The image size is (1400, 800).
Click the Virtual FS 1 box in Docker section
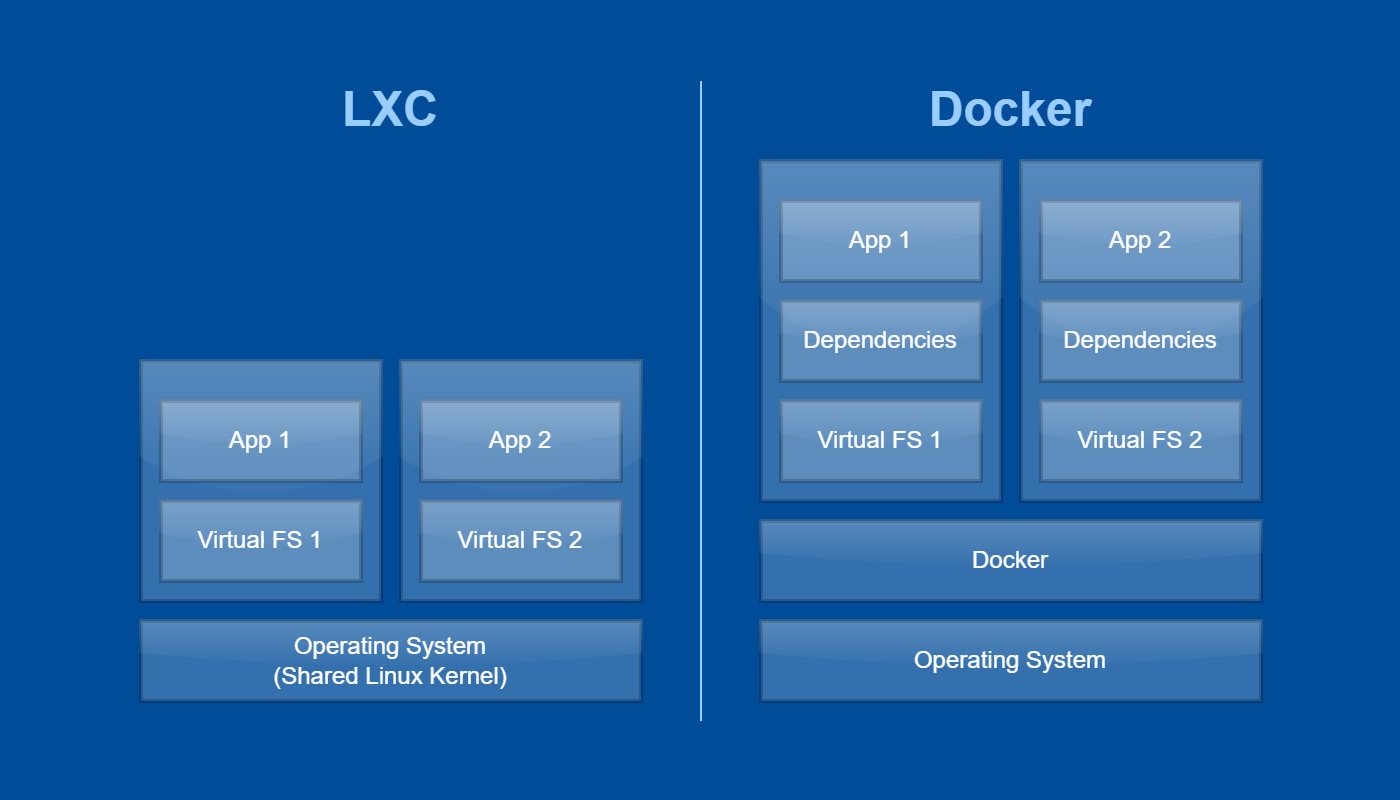(x=880, y=440)
